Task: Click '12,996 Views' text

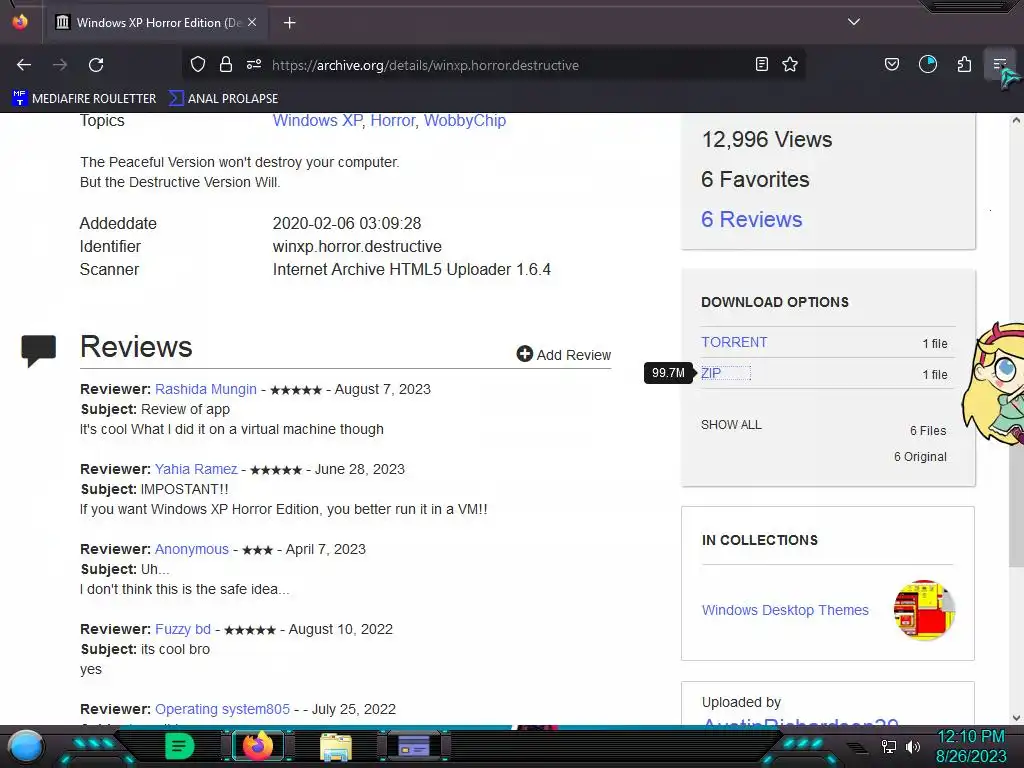Action: pos(767,140)
